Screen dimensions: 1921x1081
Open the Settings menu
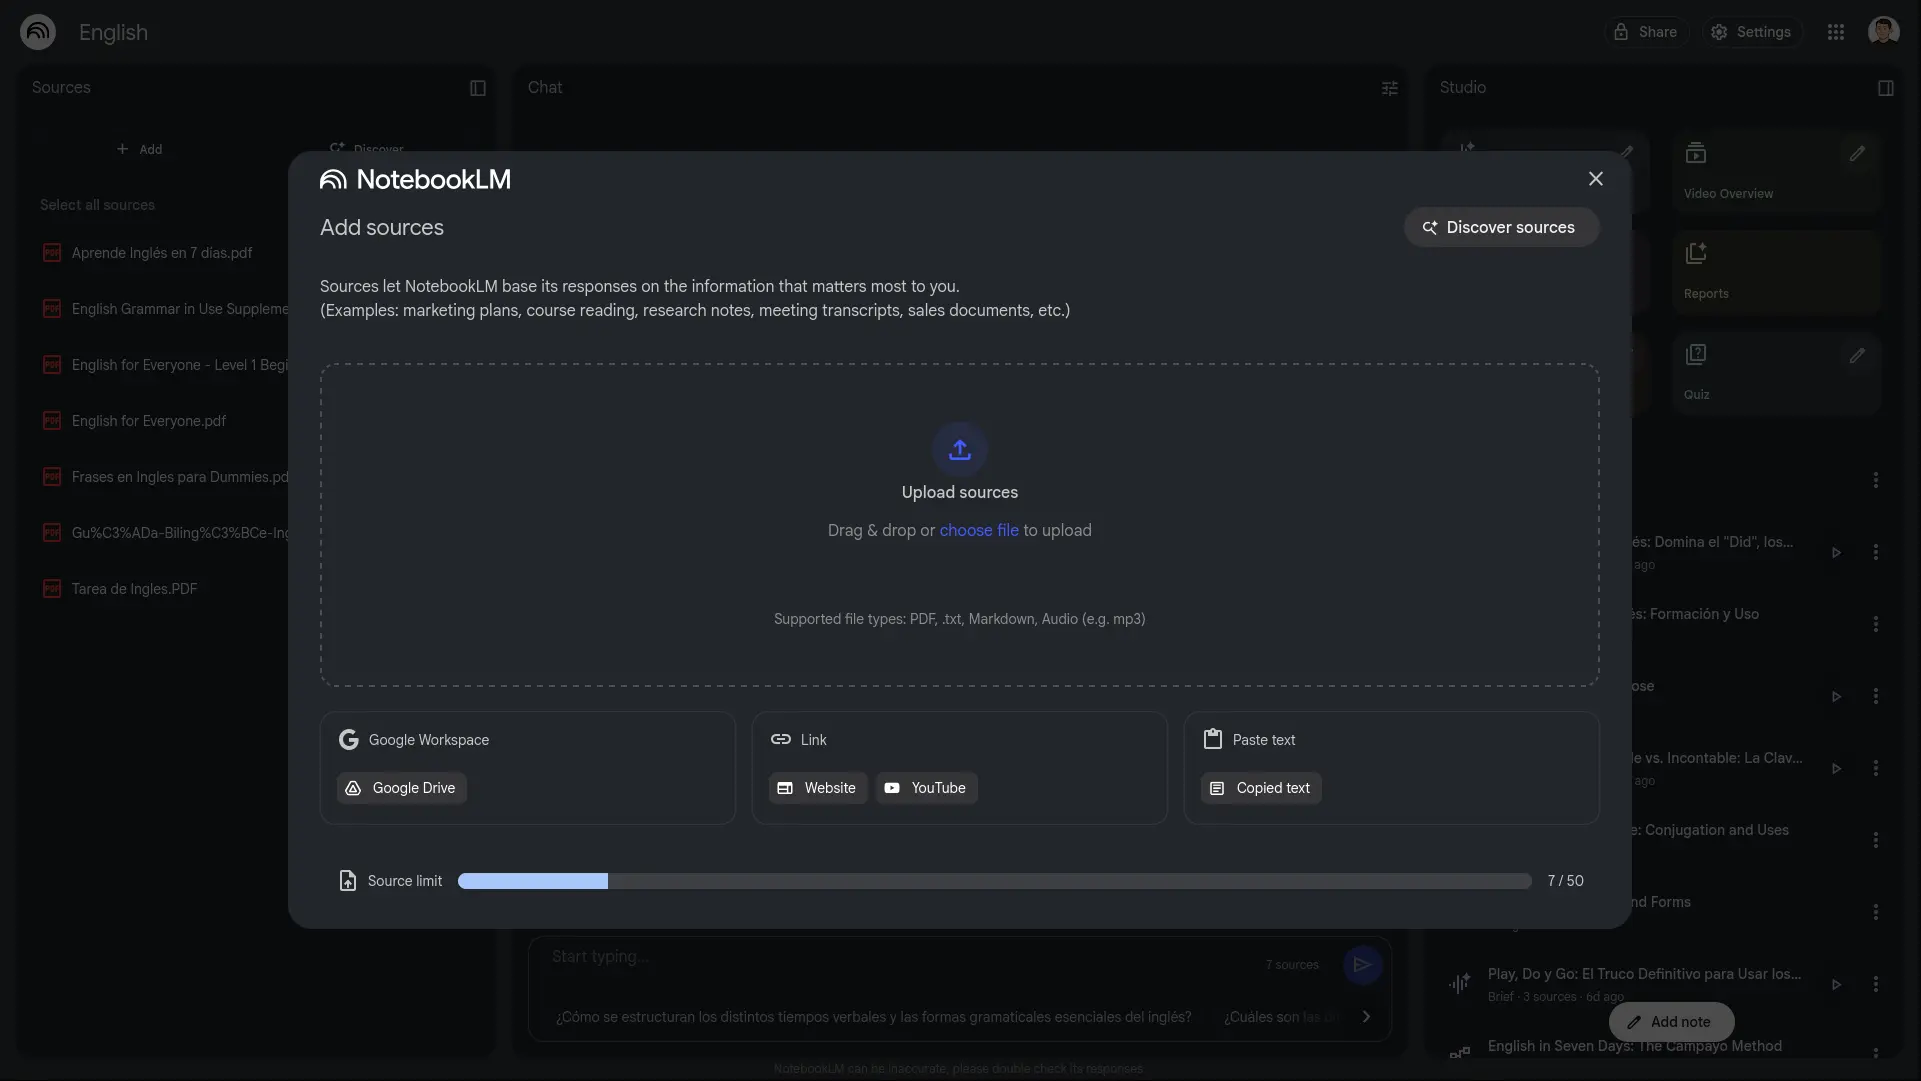1751,31
